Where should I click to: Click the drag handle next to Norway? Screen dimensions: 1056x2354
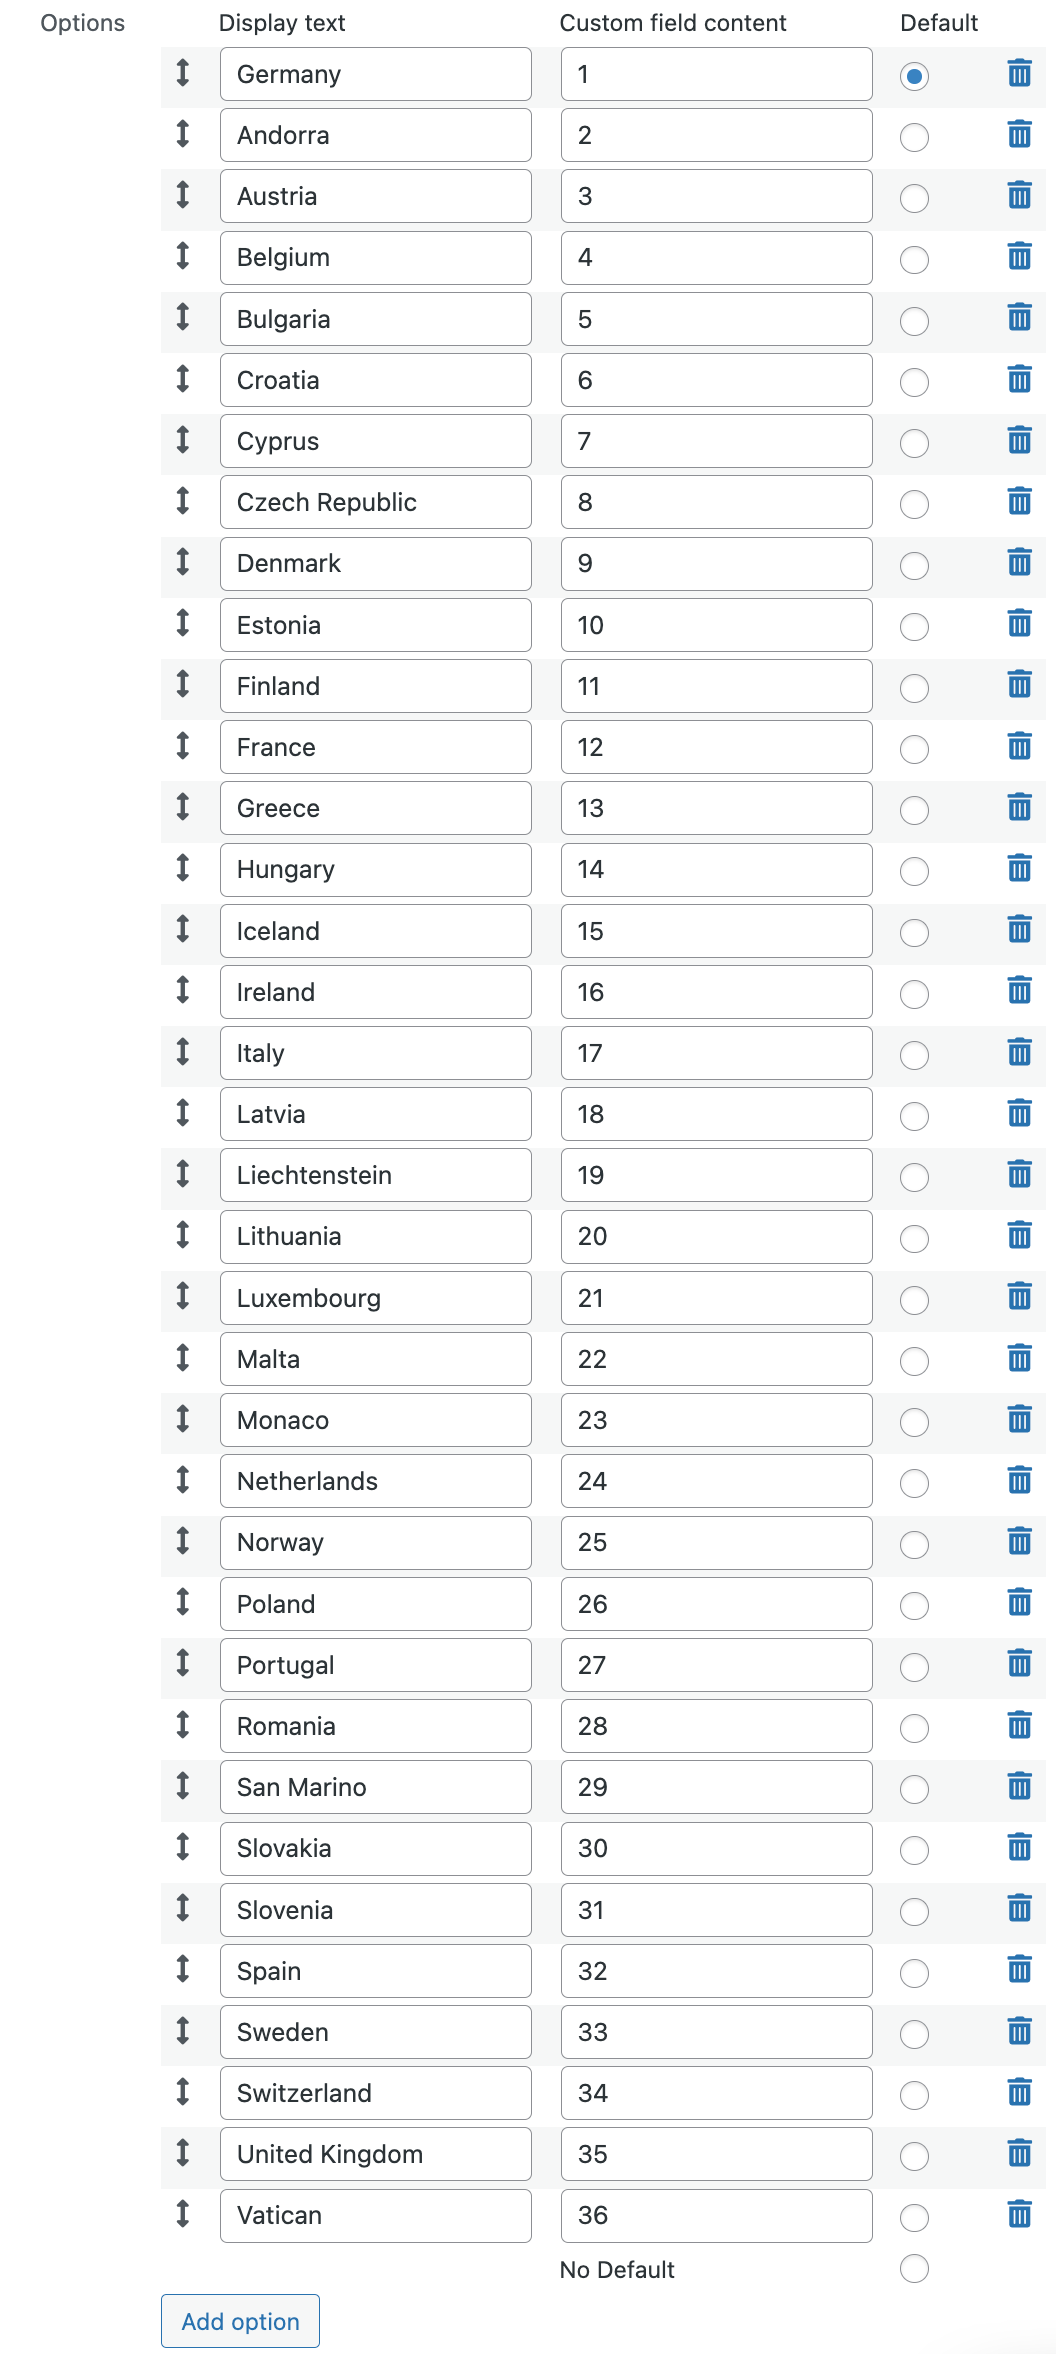click(183, 1540)
